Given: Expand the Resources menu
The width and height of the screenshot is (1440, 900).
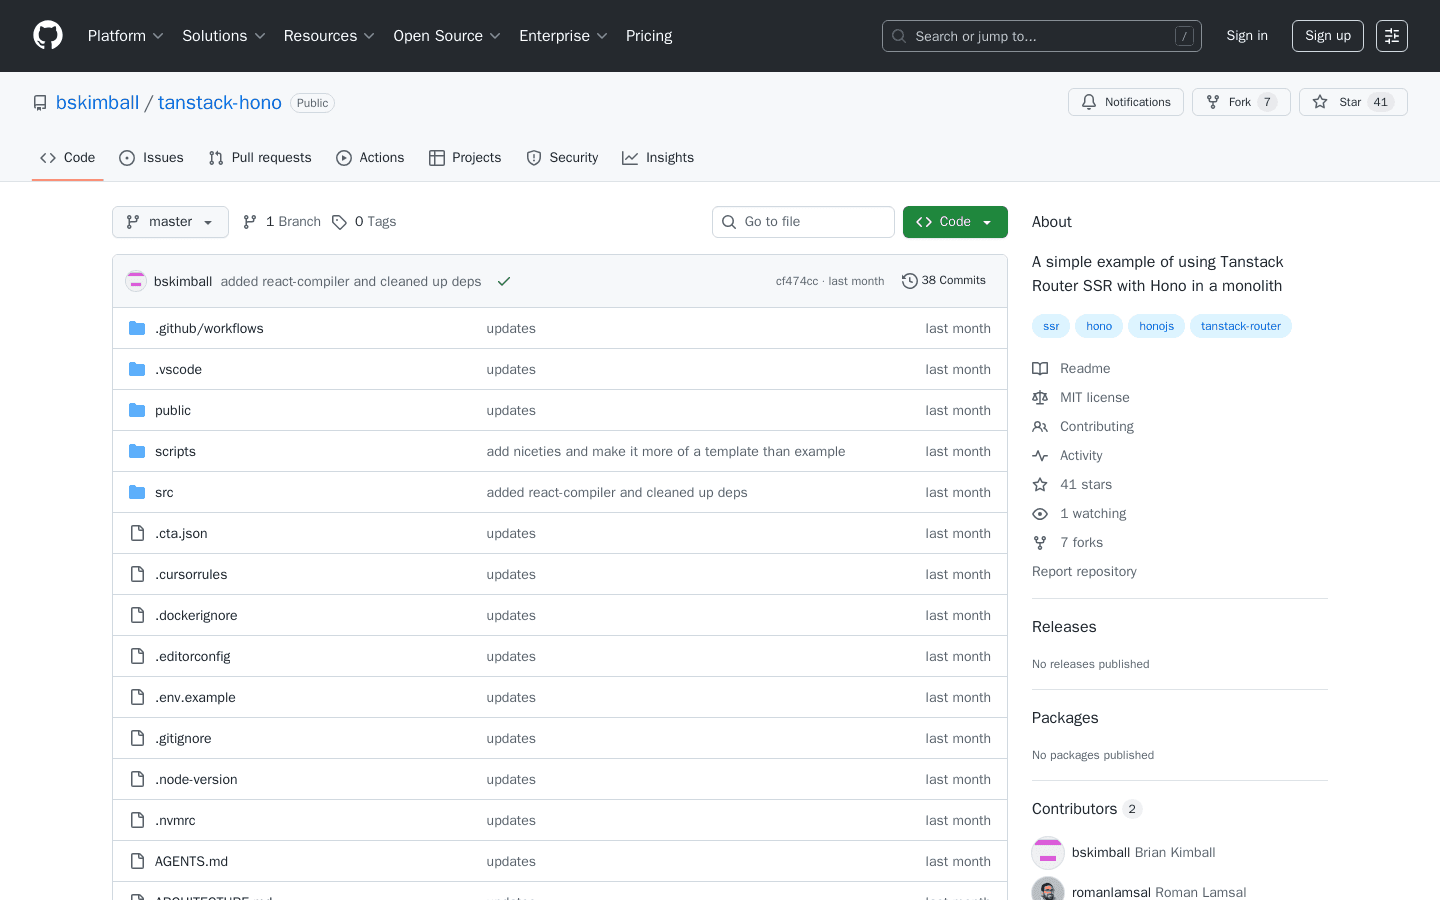Looking at the screenshot, I should 329,36.
